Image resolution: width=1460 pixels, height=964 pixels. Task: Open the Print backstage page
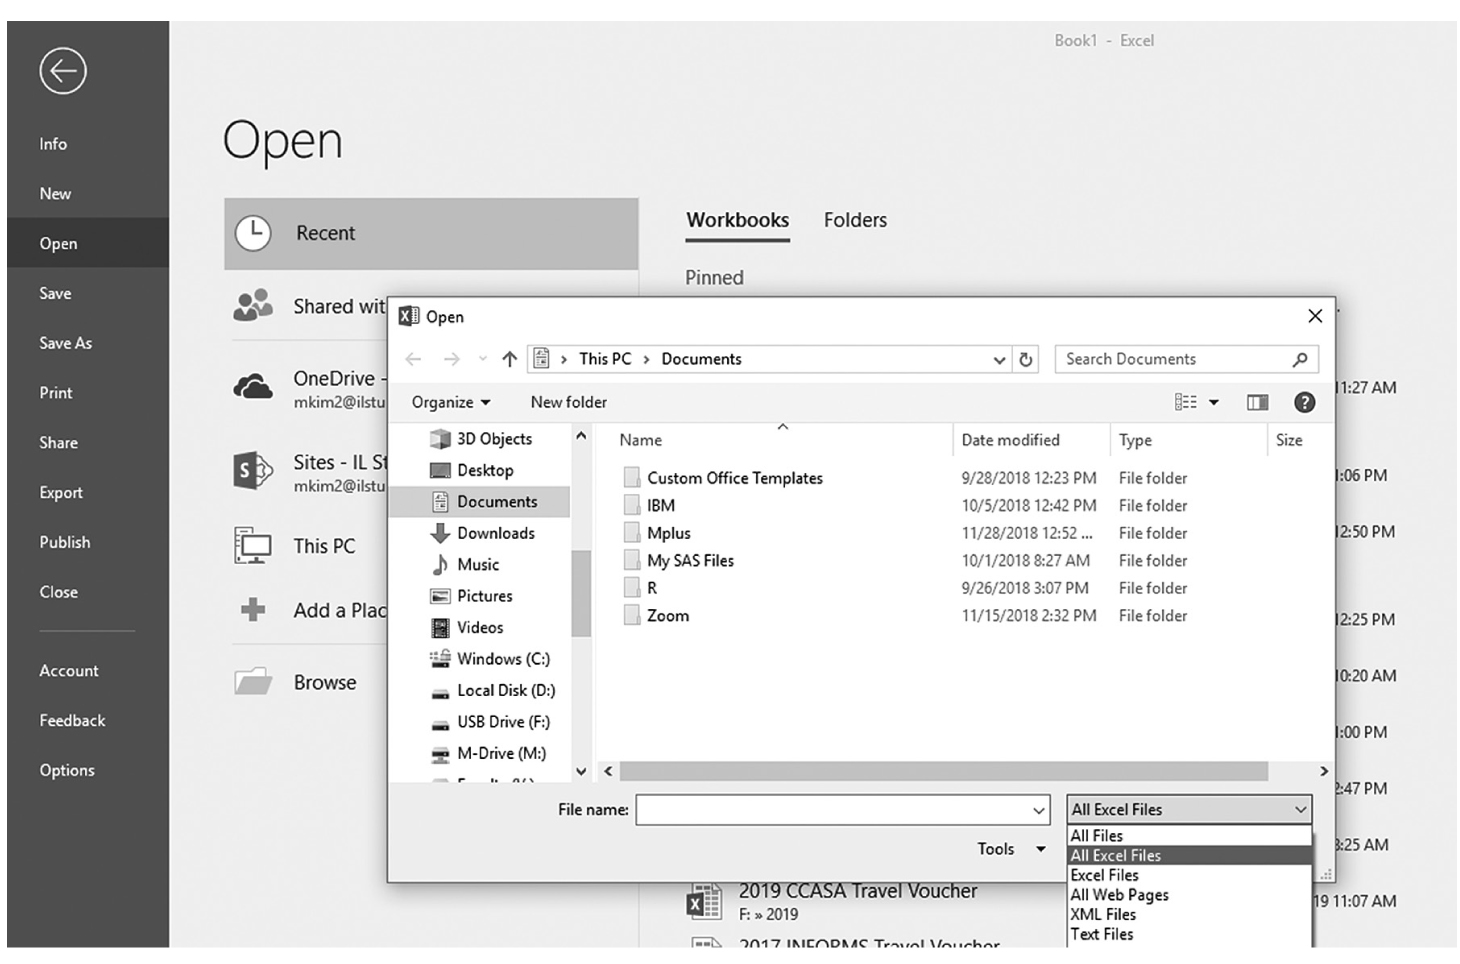pyautogui.click(x=56, y=393)
